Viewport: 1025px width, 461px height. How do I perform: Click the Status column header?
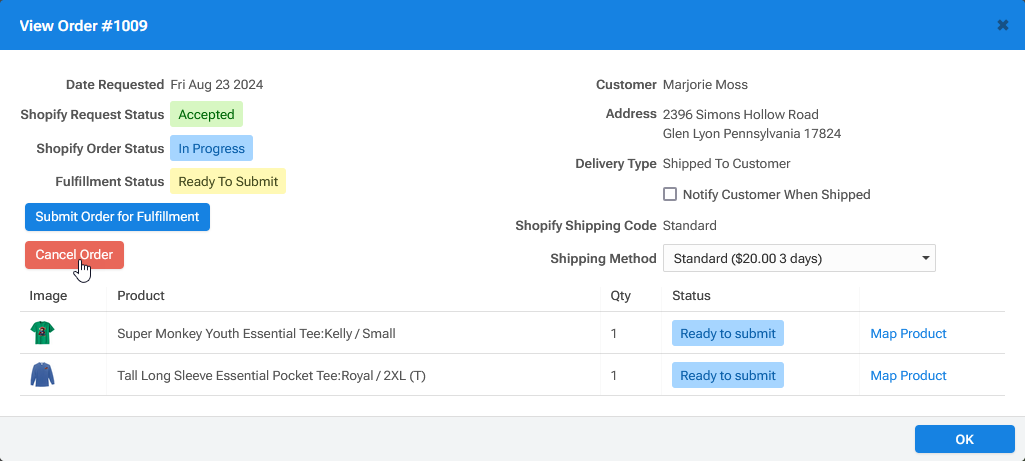tap(691, 296)
